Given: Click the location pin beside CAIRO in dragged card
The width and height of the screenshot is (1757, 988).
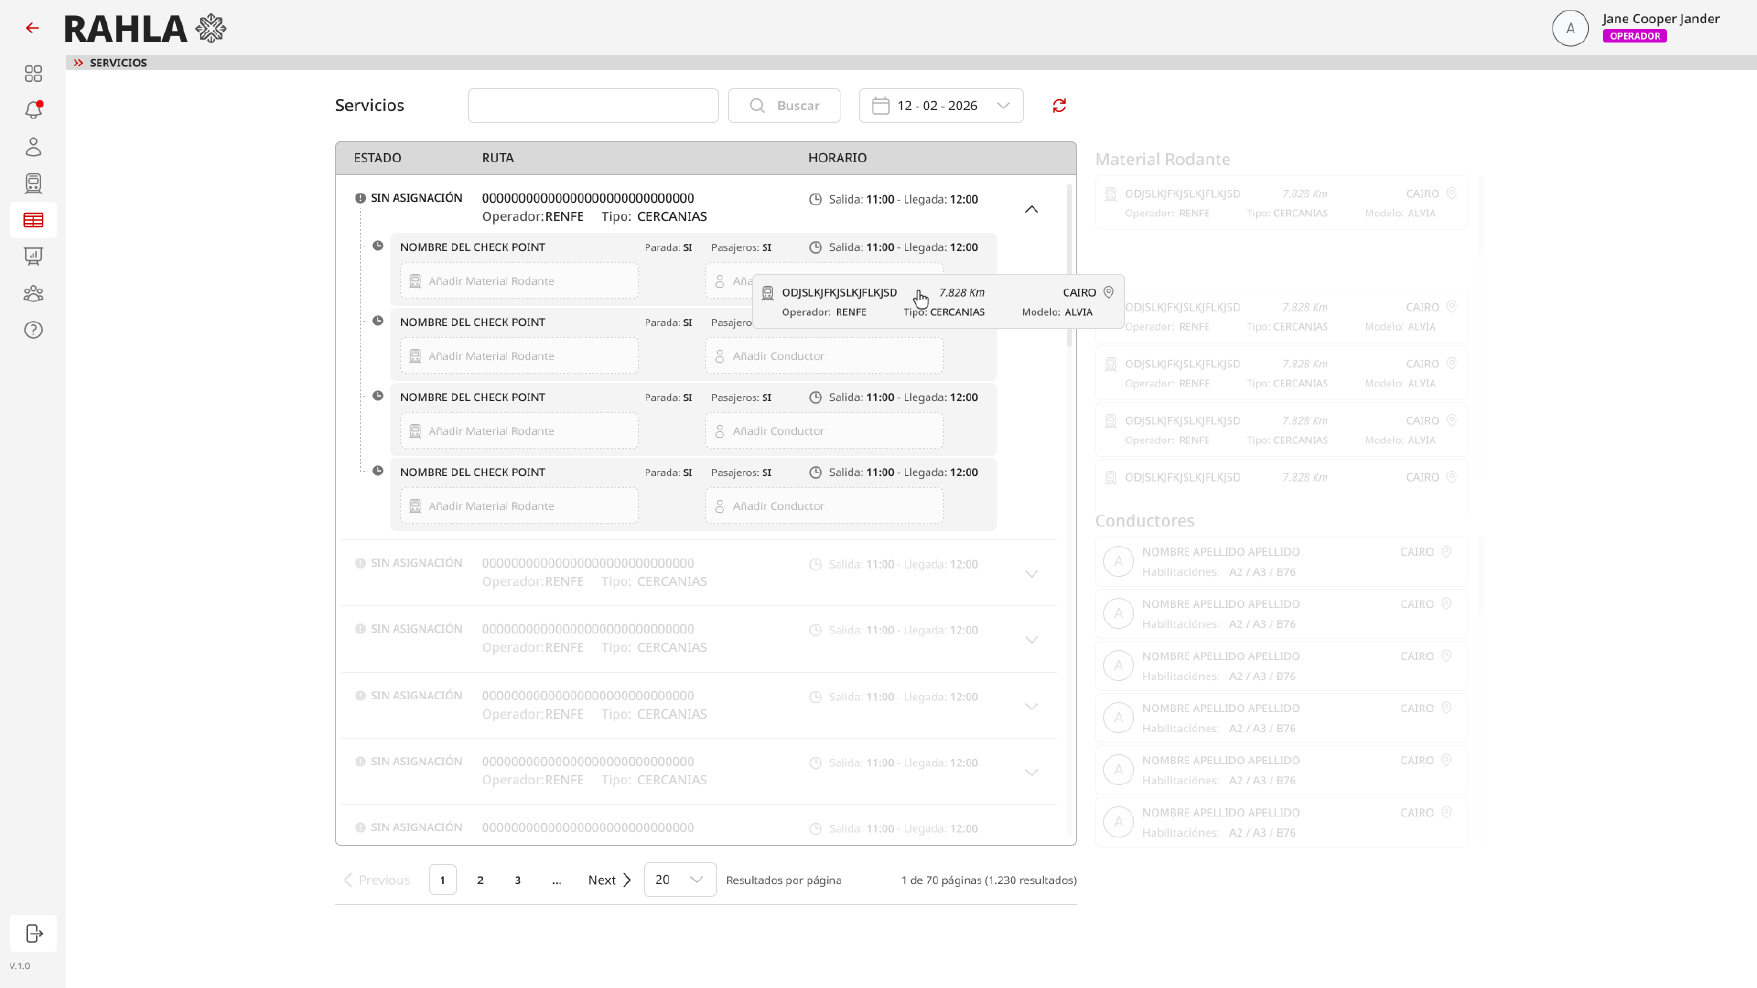Looking at the screenshot, I should point(1108,293).
